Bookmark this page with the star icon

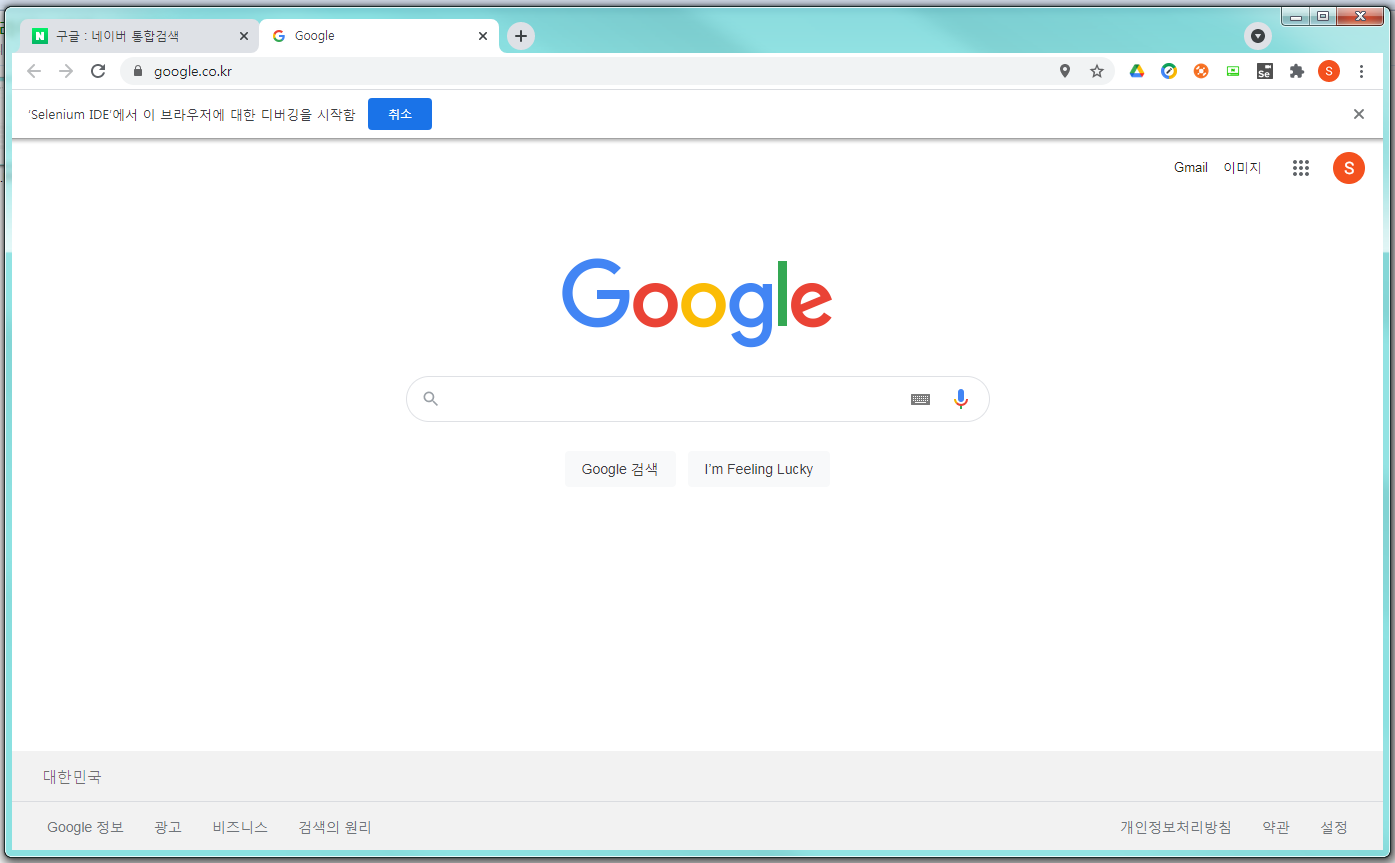pos(1097,71)
